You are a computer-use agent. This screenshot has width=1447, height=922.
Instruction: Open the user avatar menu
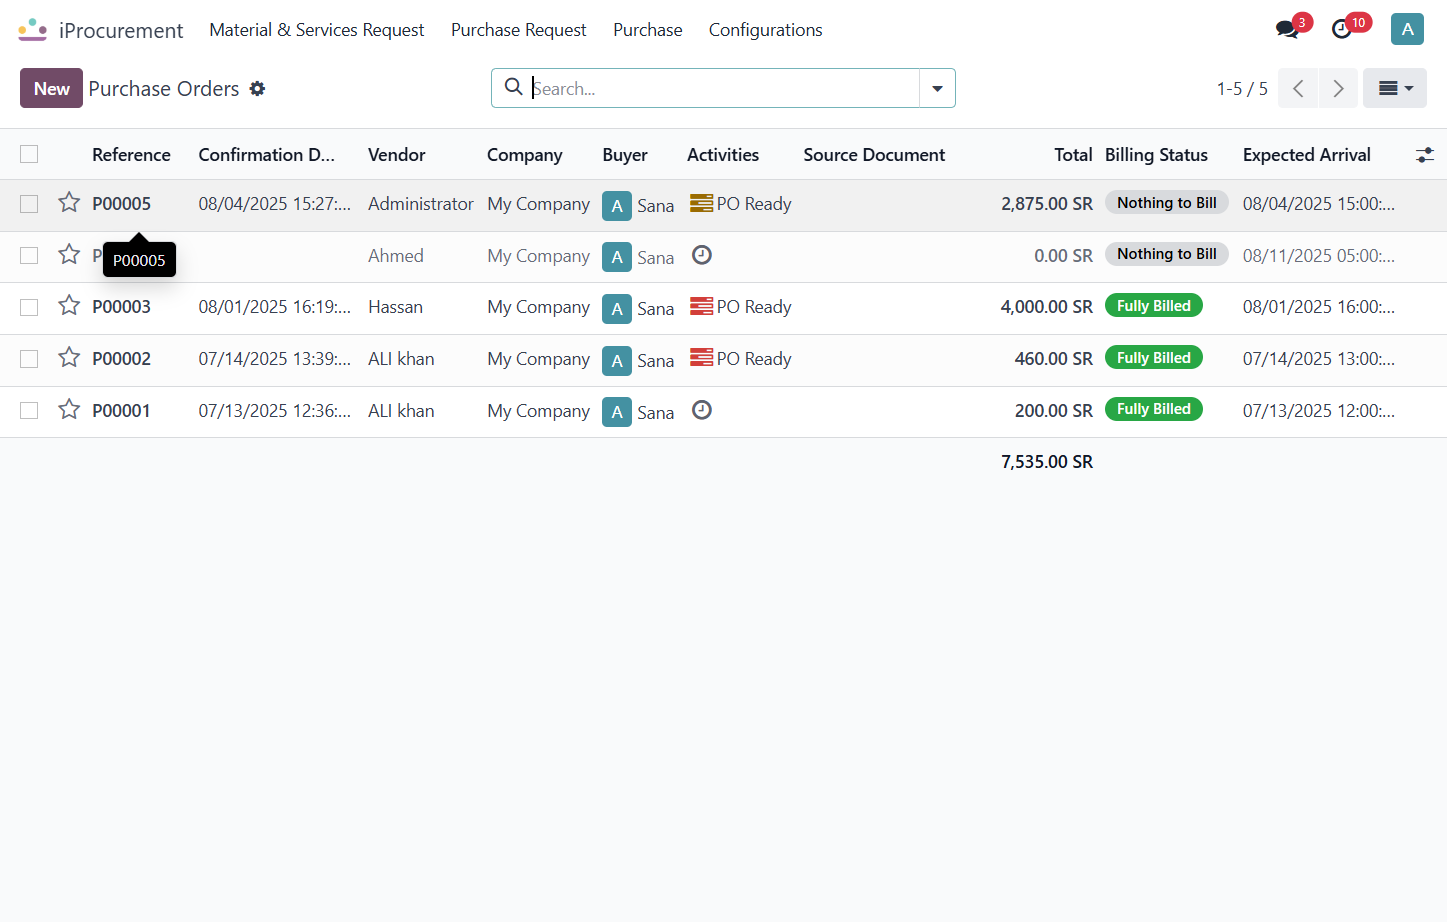(1407, 29)
